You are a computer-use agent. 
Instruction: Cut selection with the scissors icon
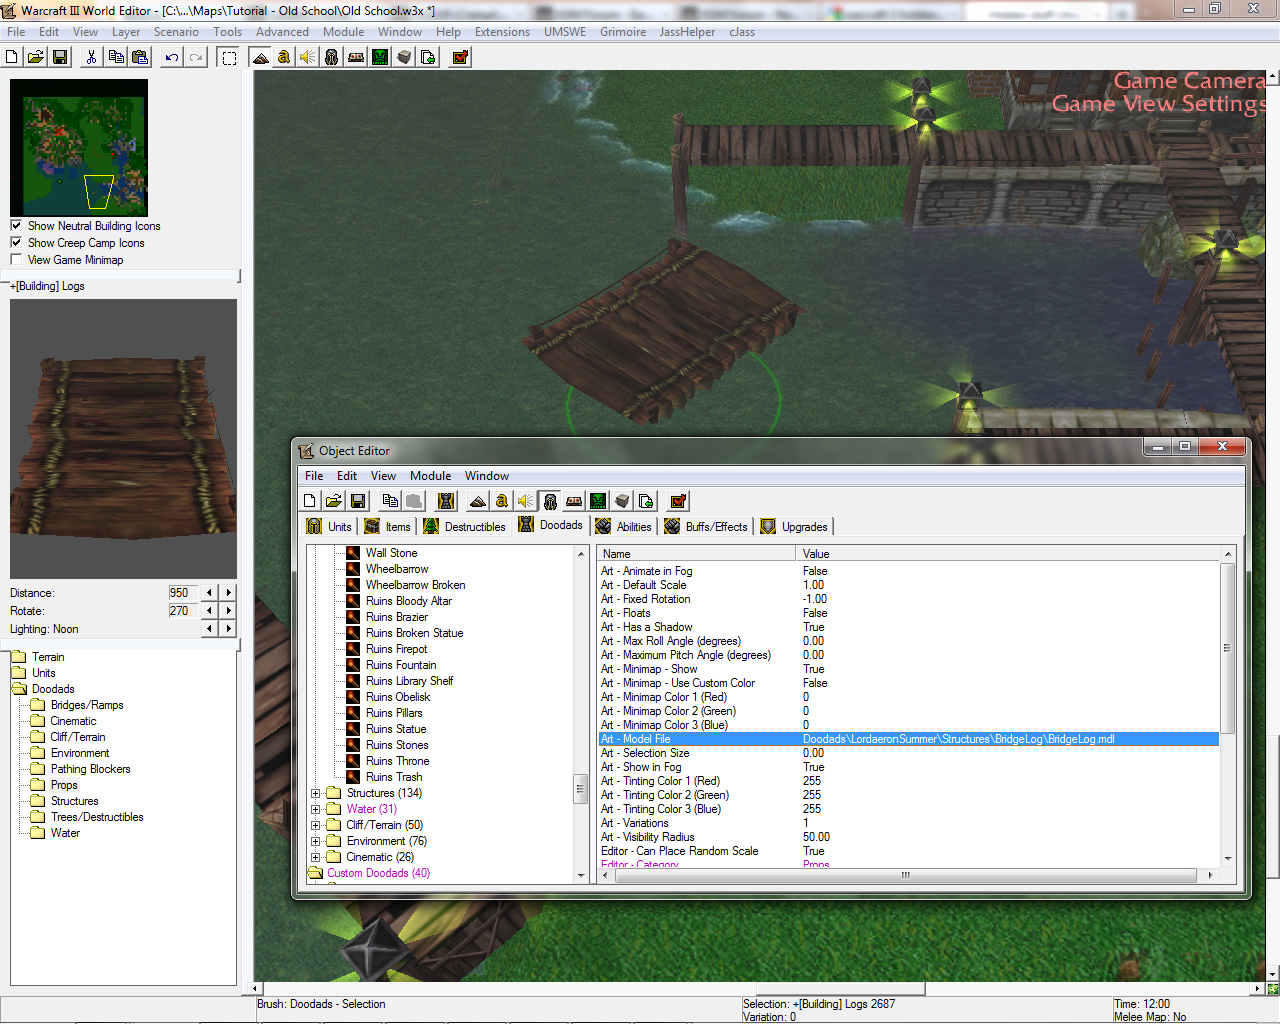pos(92,57)
